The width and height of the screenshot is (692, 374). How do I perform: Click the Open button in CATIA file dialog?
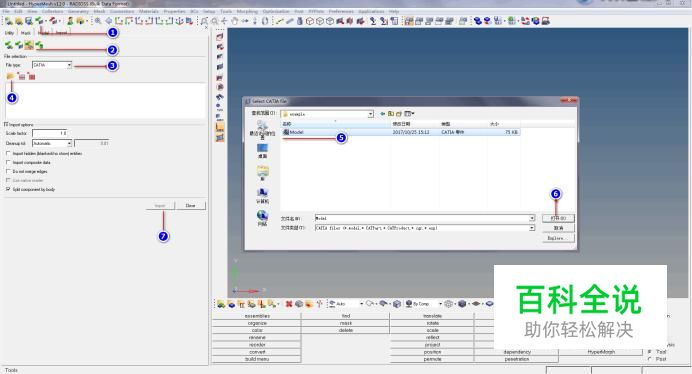click(558, 218)
